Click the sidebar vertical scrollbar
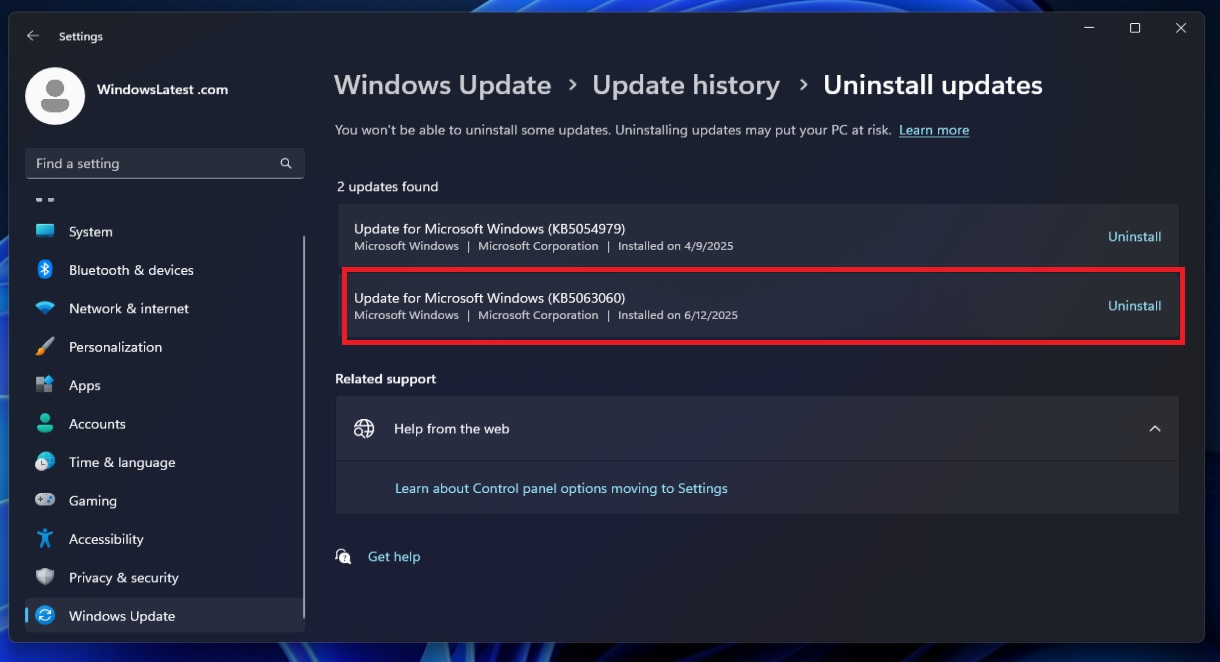This screenshot has width=1220, height=662. pos(304,427)
